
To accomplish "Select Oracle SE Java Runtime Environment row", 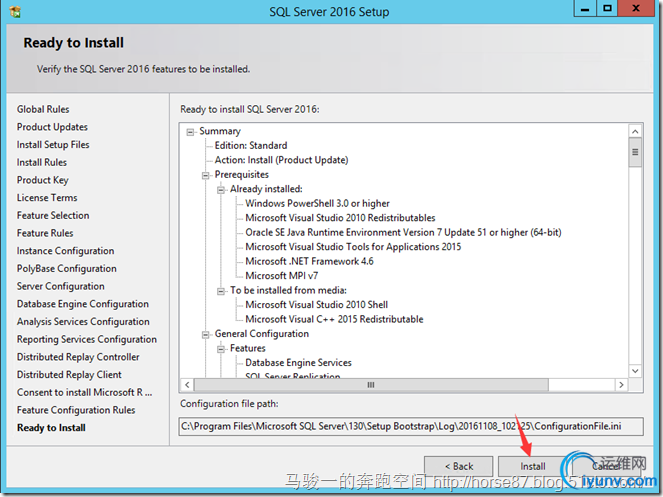I will (x=403, y=233).
